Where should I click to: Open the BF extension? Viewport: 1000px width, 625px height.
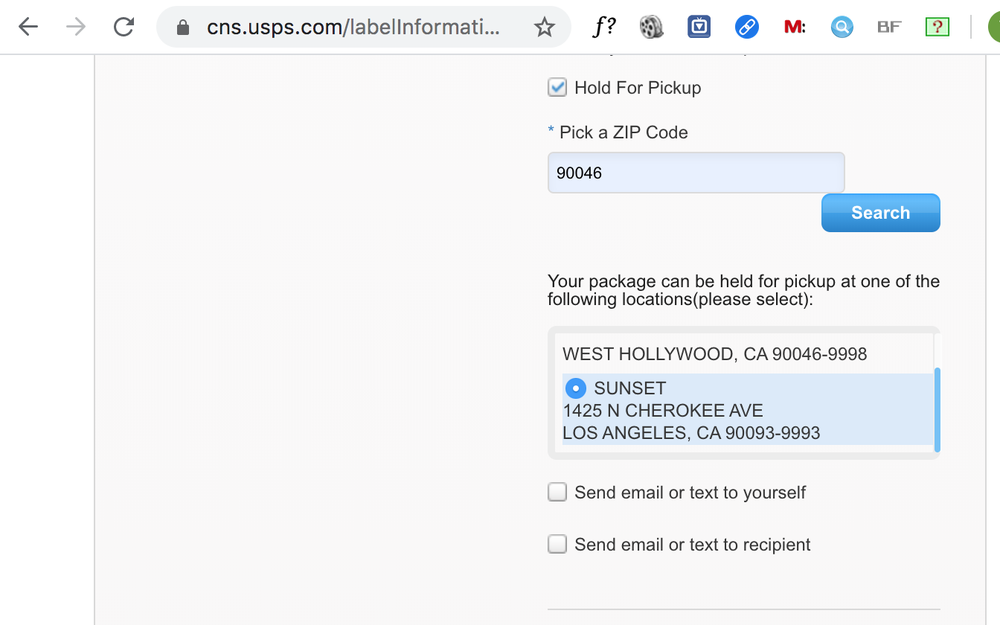pos(889,27)
